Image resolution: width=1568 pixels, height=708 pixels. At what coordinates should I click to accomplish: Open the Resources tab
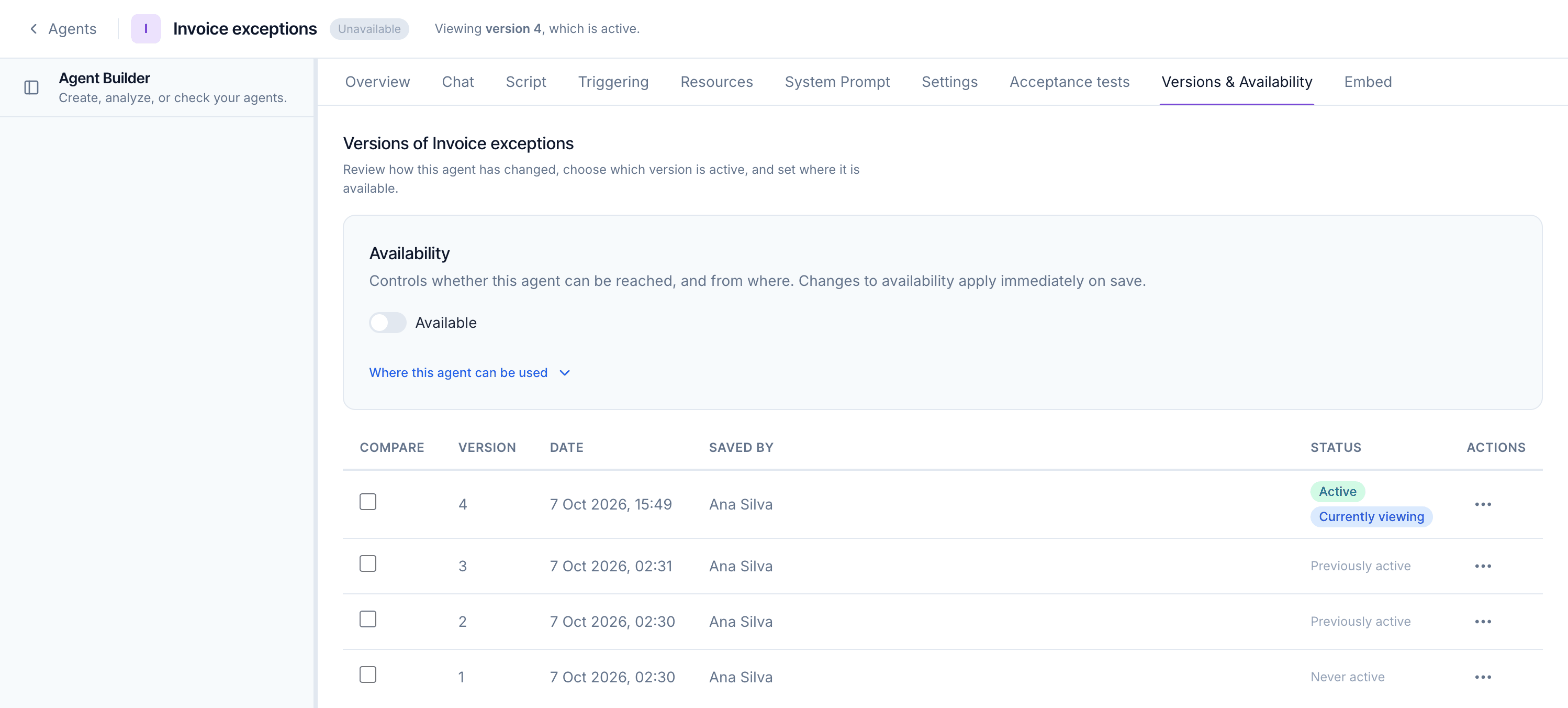click(717, 82)
